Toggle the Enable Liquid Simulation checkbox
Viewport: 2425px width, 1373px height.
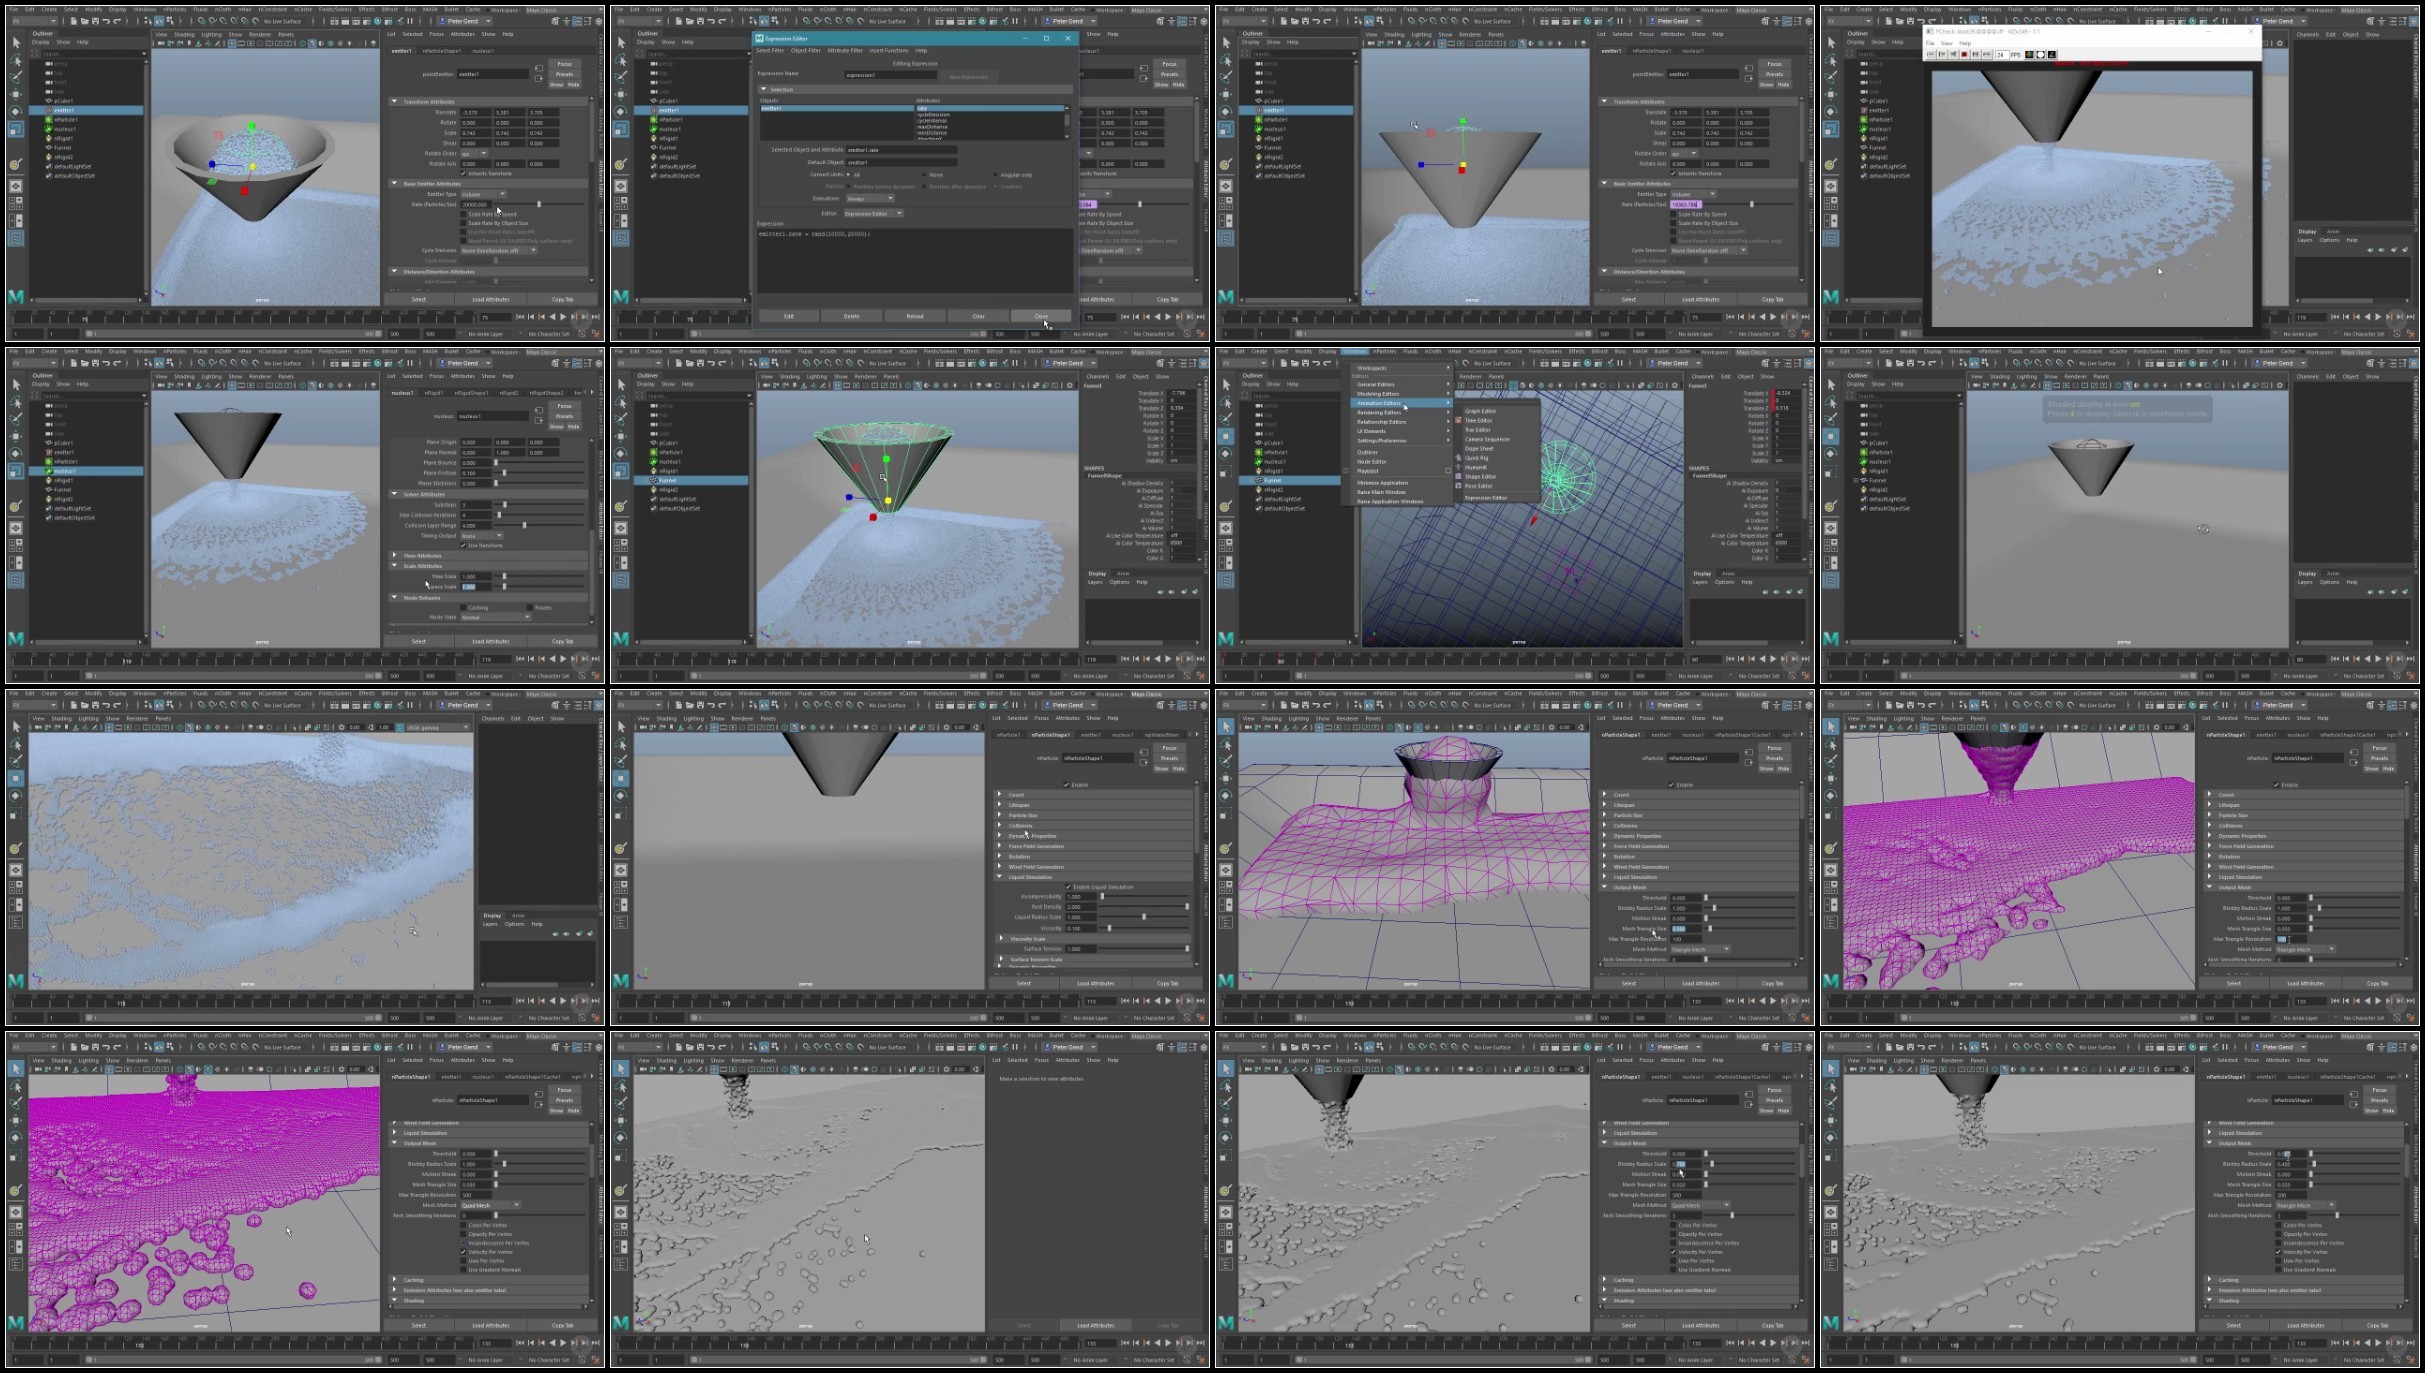(x=1069, y=887)
